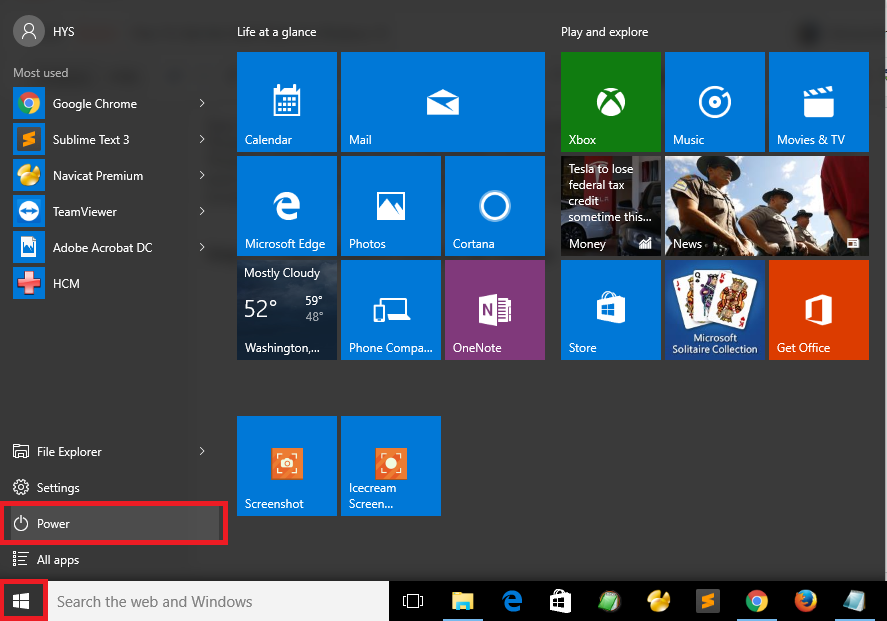Open the Photos tile
The image size is (887, 621).
[391, 206]
